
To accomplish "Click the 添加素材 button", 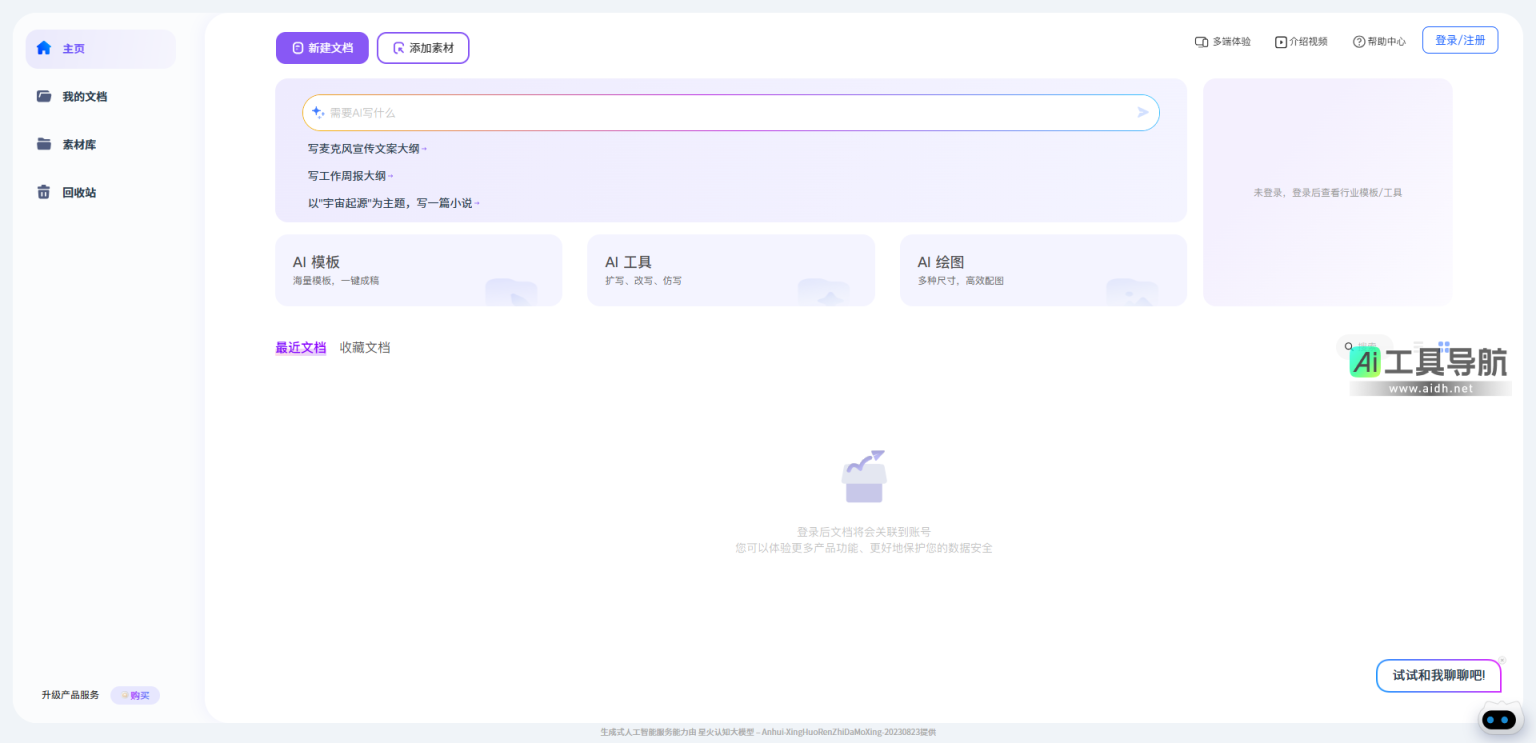I will coord(423,47).
